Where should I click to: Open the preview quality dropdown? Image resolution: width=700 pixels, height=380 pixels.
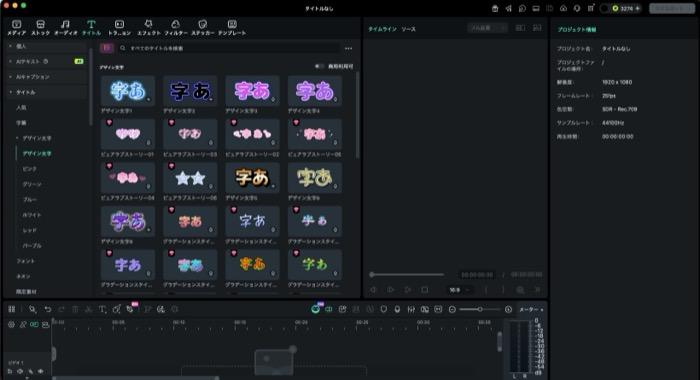pyautogui.click(x=488, y=28)
